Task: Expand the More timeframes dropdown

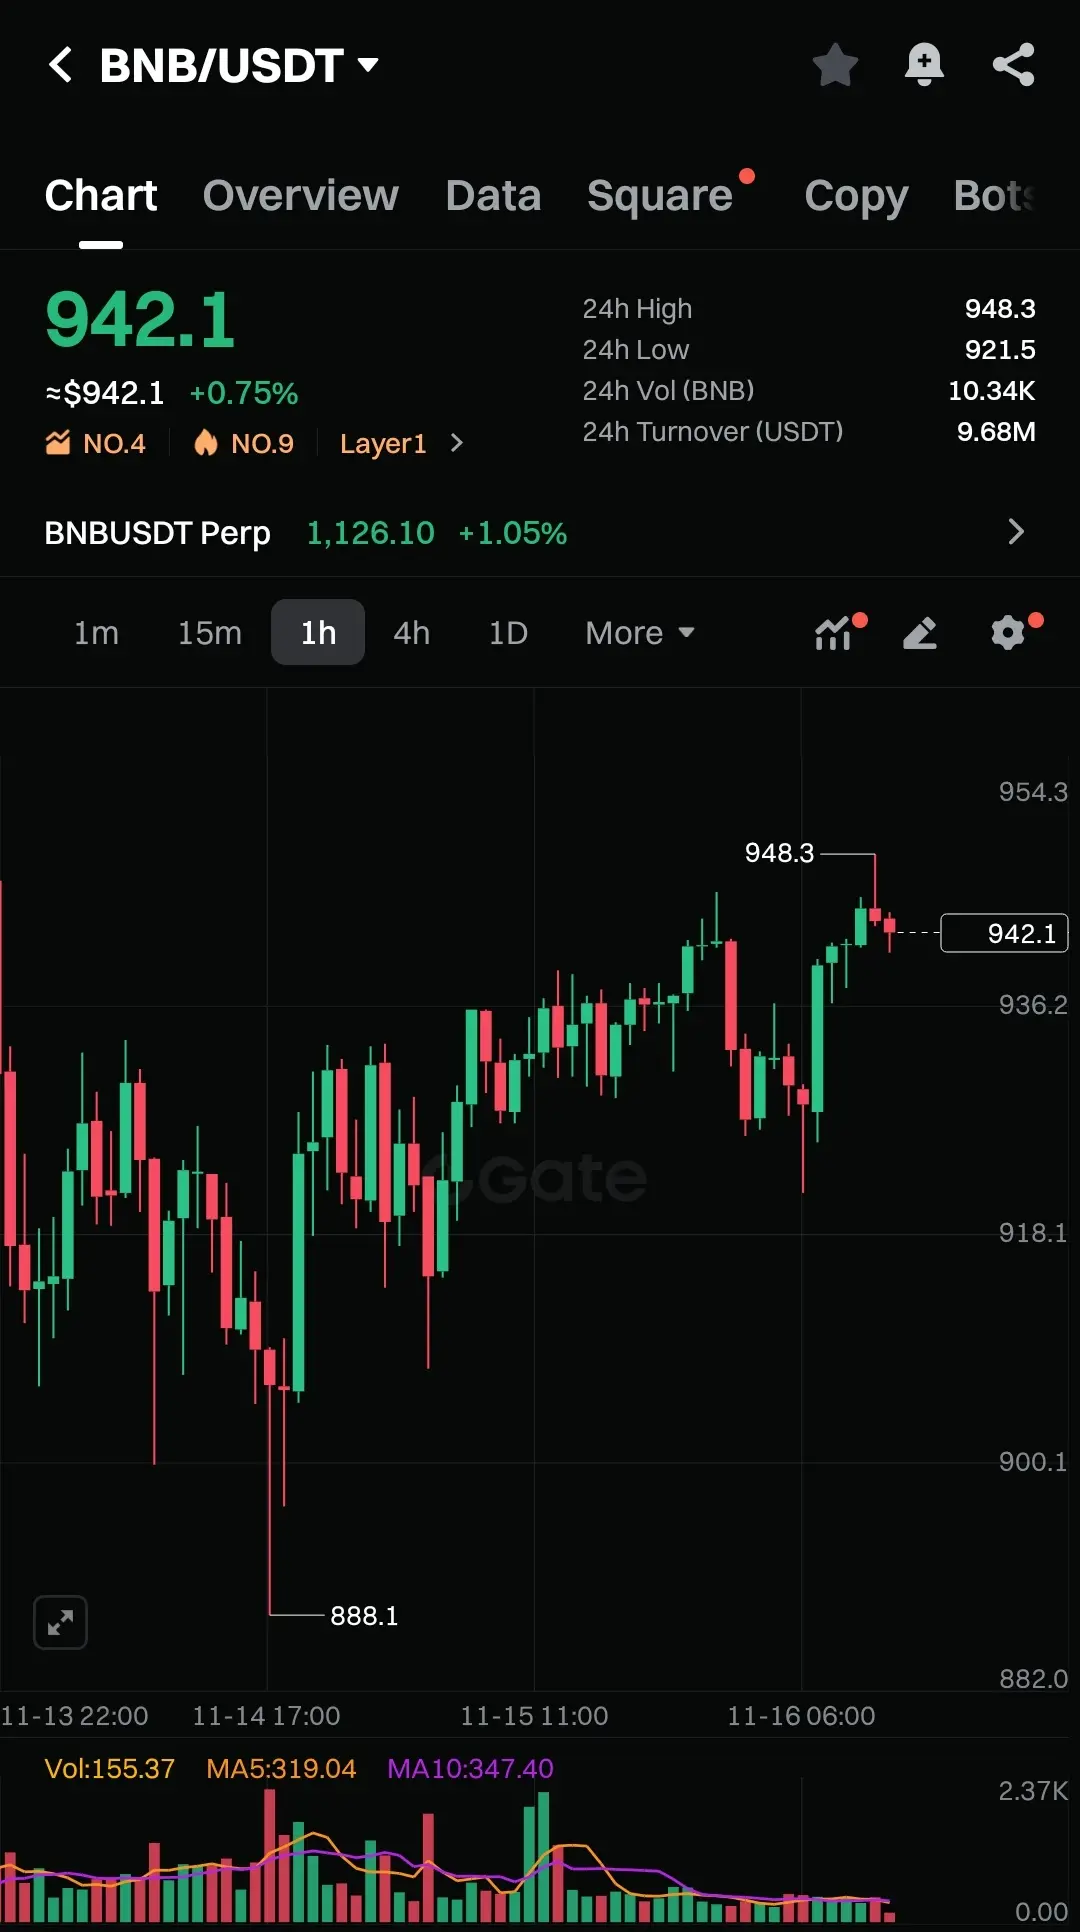Action: click(640, 633)
